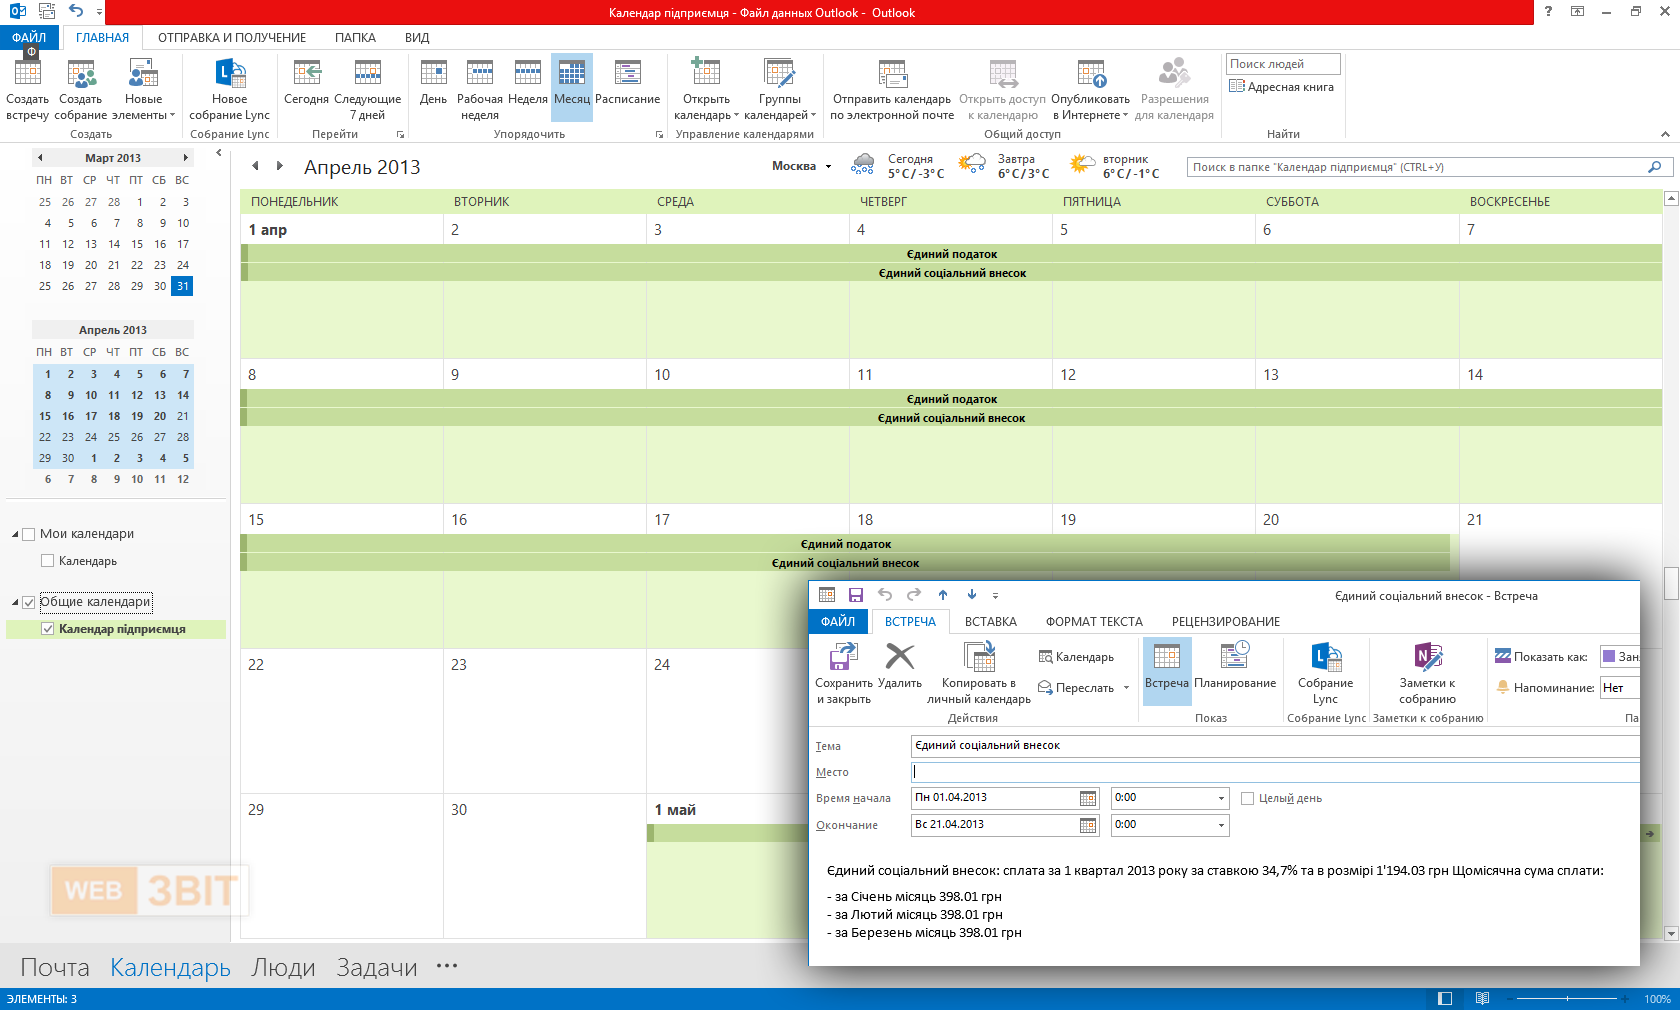Screen dimensions: 1680x1010
Task: Open start time 0:00 dropdown
Action: pyautogui.click(x=1221, y=798)
